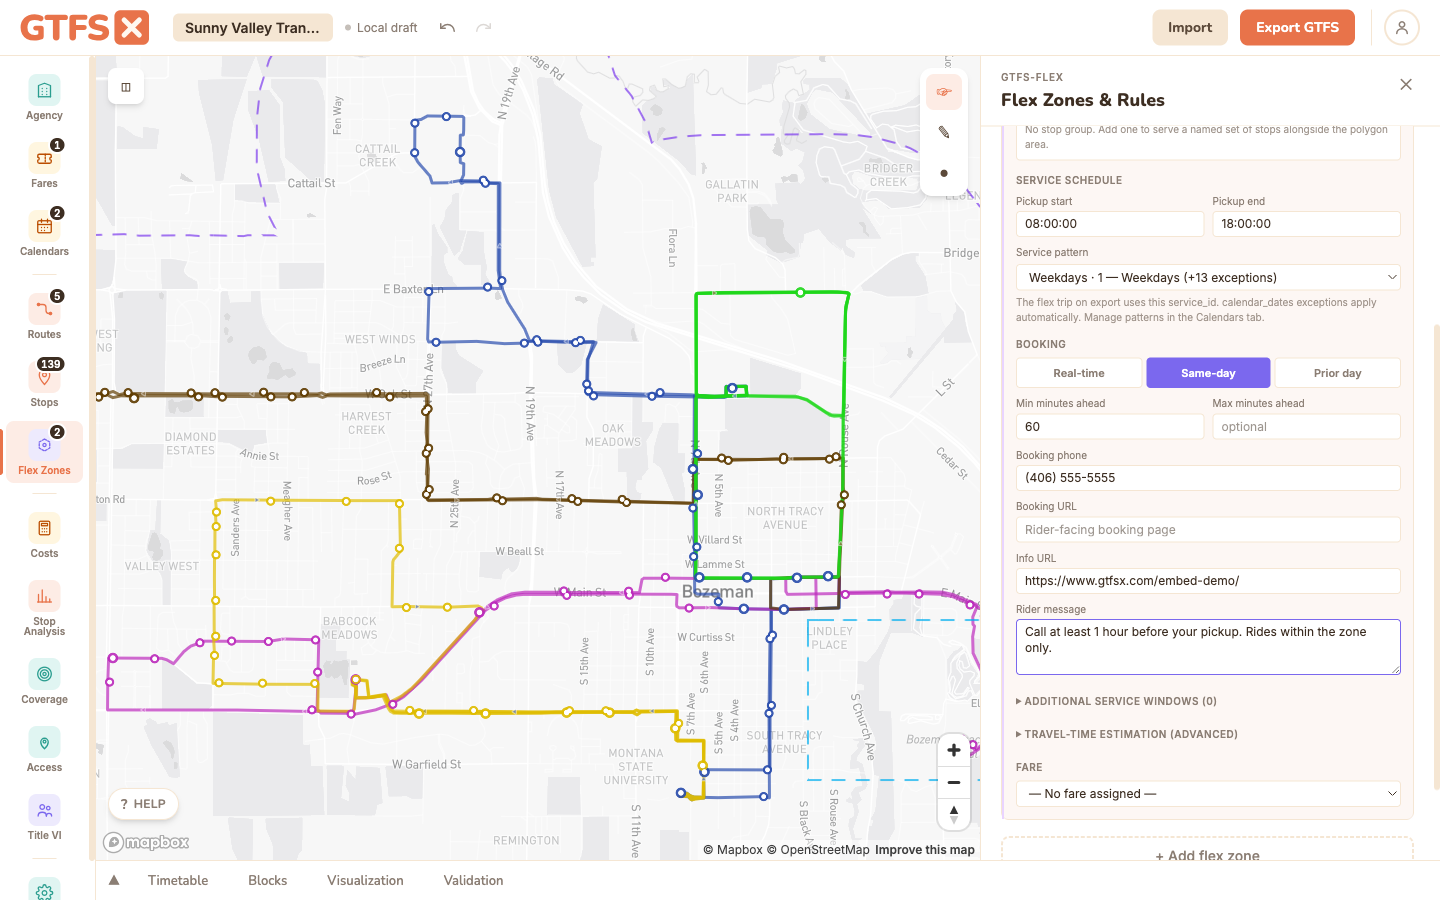Select the map polygon draw tool
Viewport: 1440px width, 900px height.
click(944, 92)
